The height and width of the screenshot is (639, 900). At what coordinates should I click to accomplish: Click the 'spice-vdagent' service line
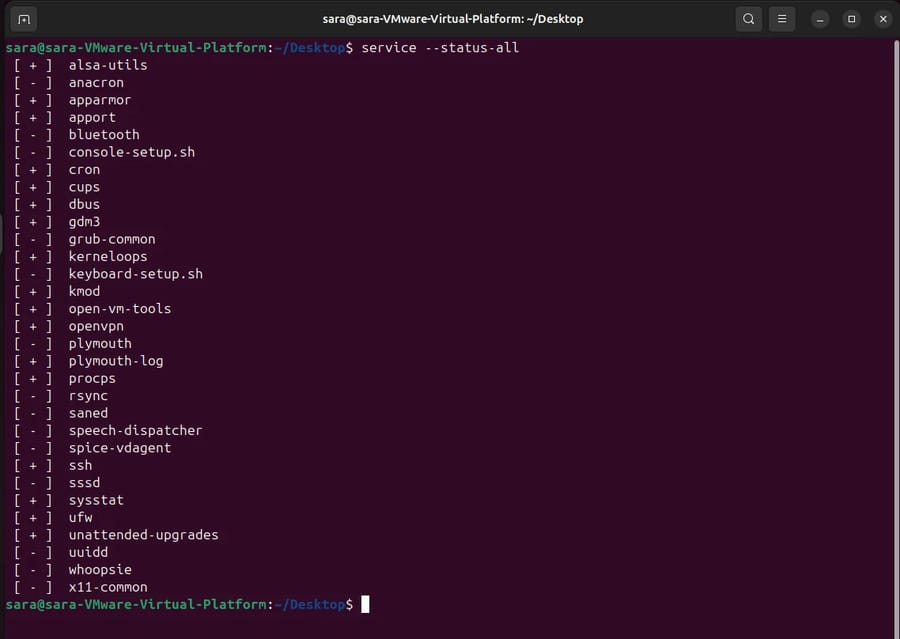point(92,448)
